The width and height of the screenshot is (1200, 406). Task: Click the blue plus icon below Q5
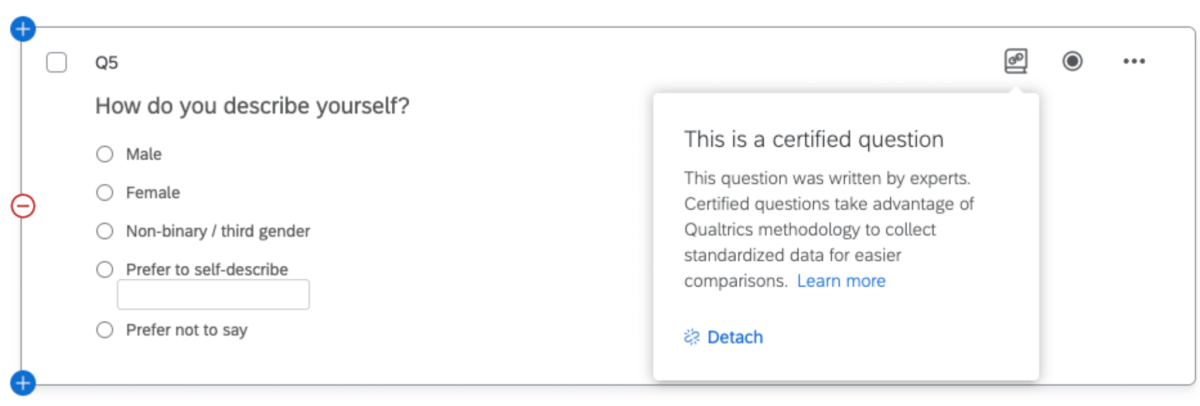23,381
